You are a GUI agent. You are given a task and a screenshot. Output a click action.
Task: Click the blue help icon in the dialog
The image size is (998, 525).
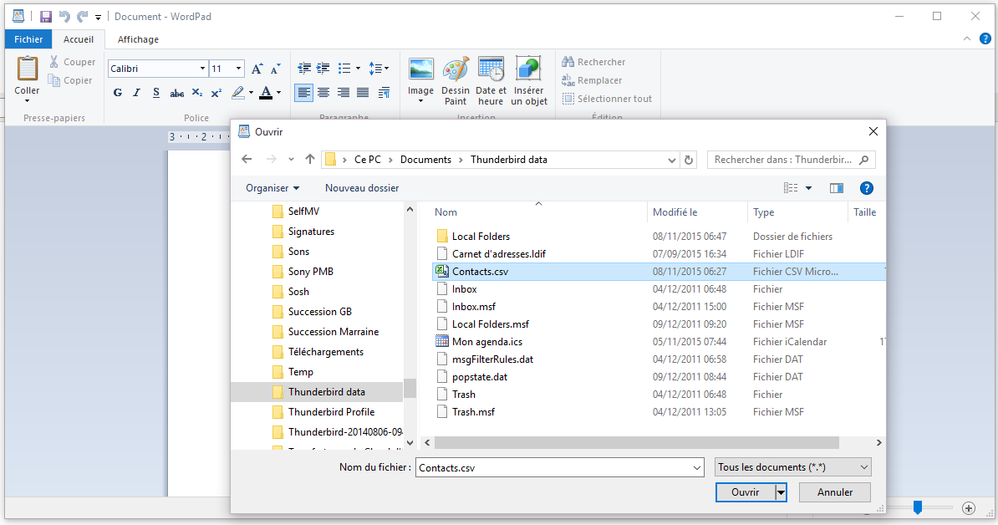click(867, 188)
